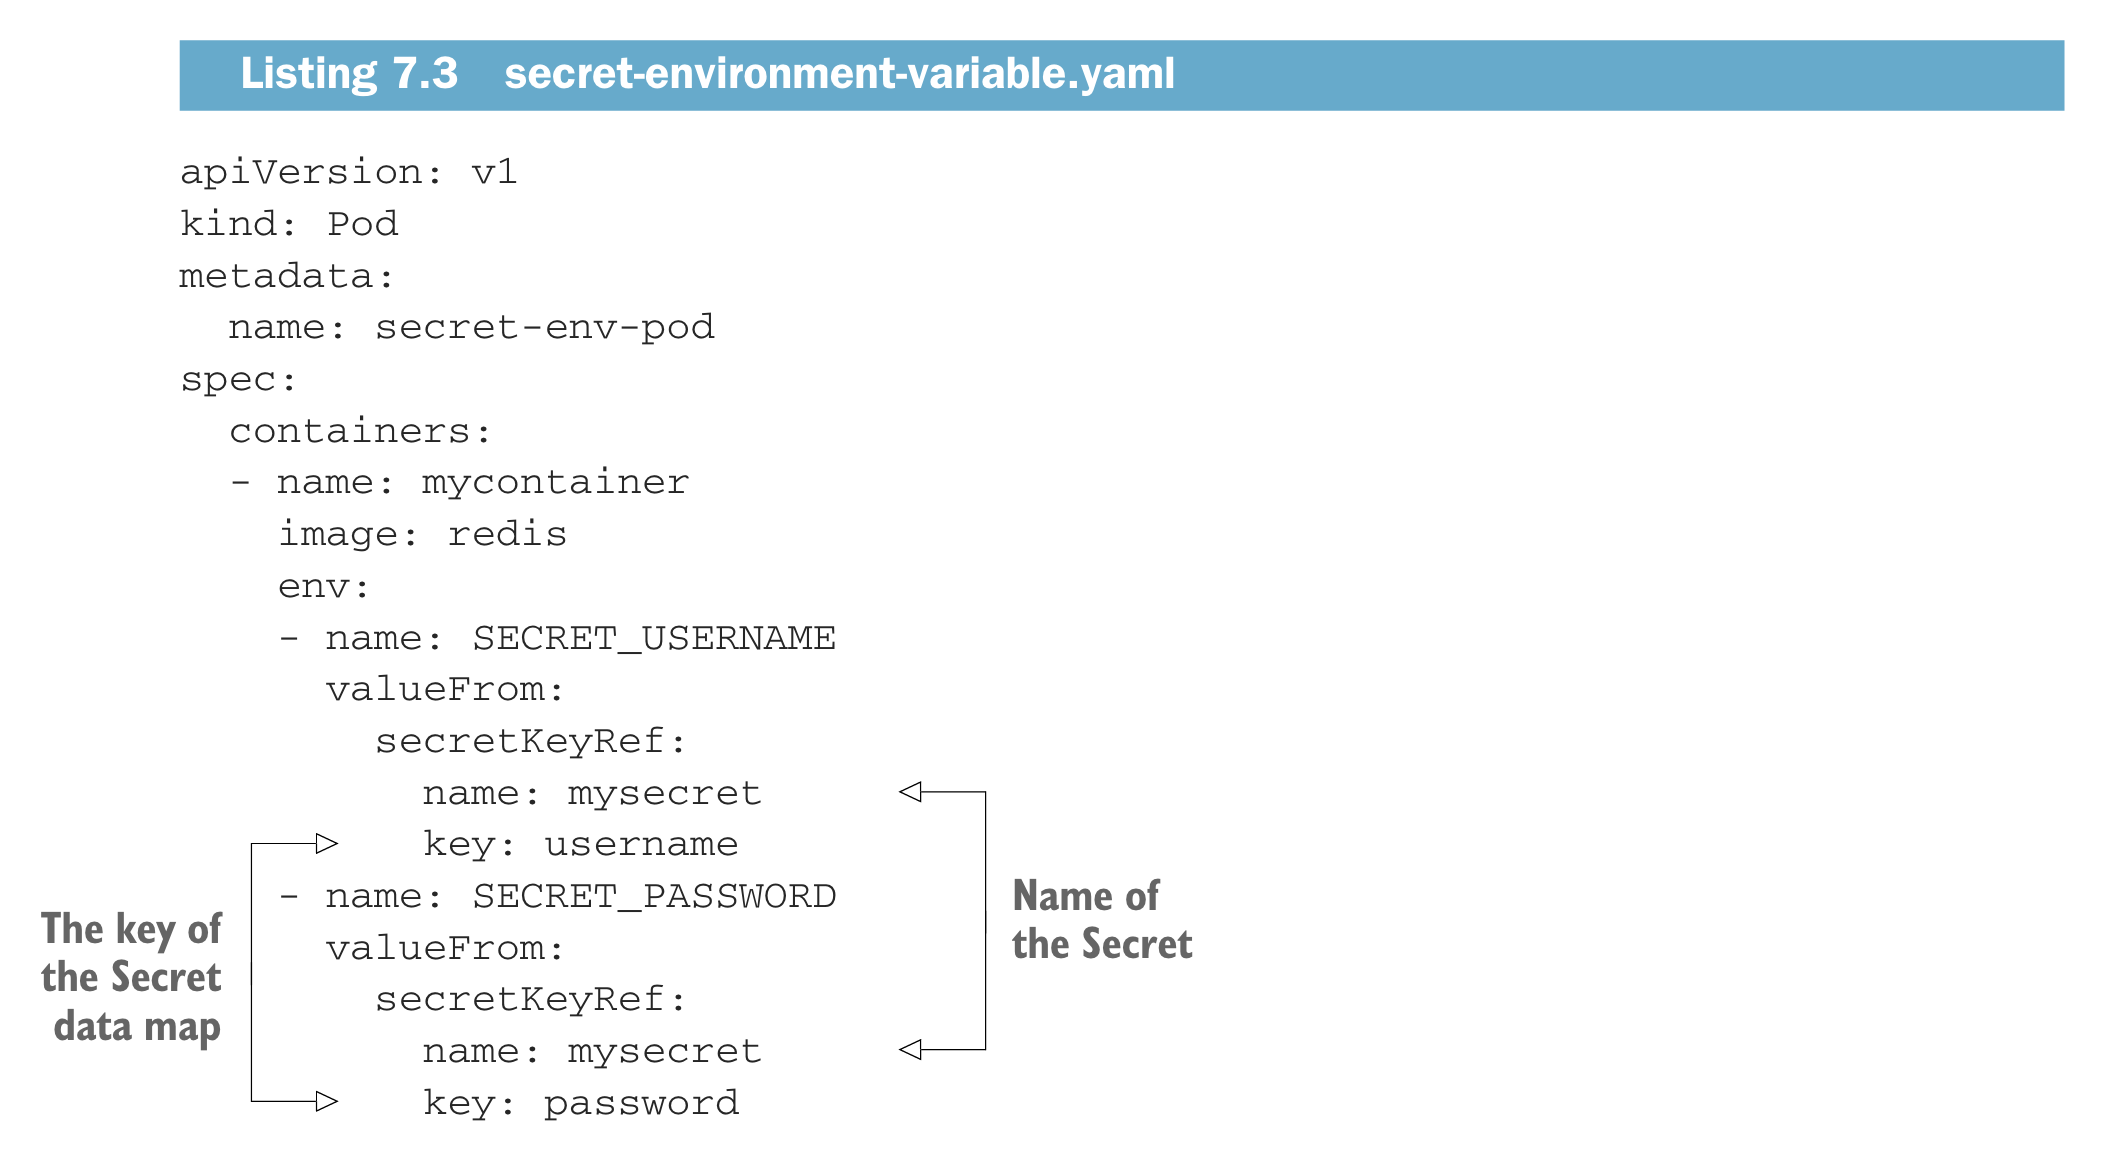Click the arrowhead beside the last name: mysecret

tap(910, 1049)
